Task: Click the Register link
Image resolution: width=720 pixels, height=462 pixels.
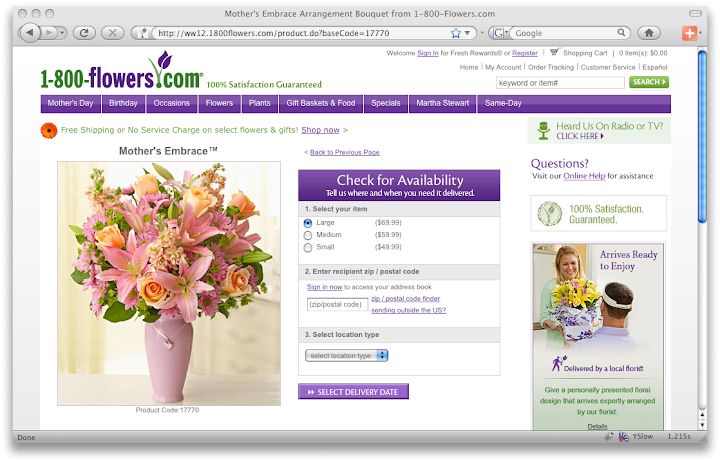Action: click(x=524, y=53)
